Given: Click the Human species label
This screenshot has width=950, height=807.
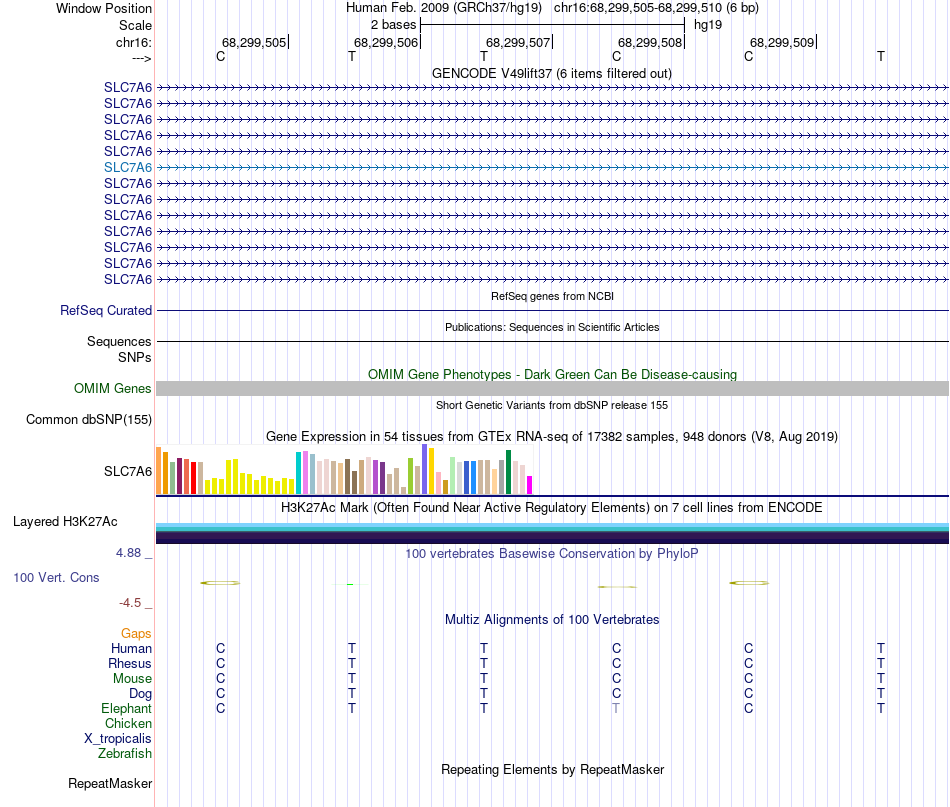Looking at the screenshot, I should tap(131, 648).
